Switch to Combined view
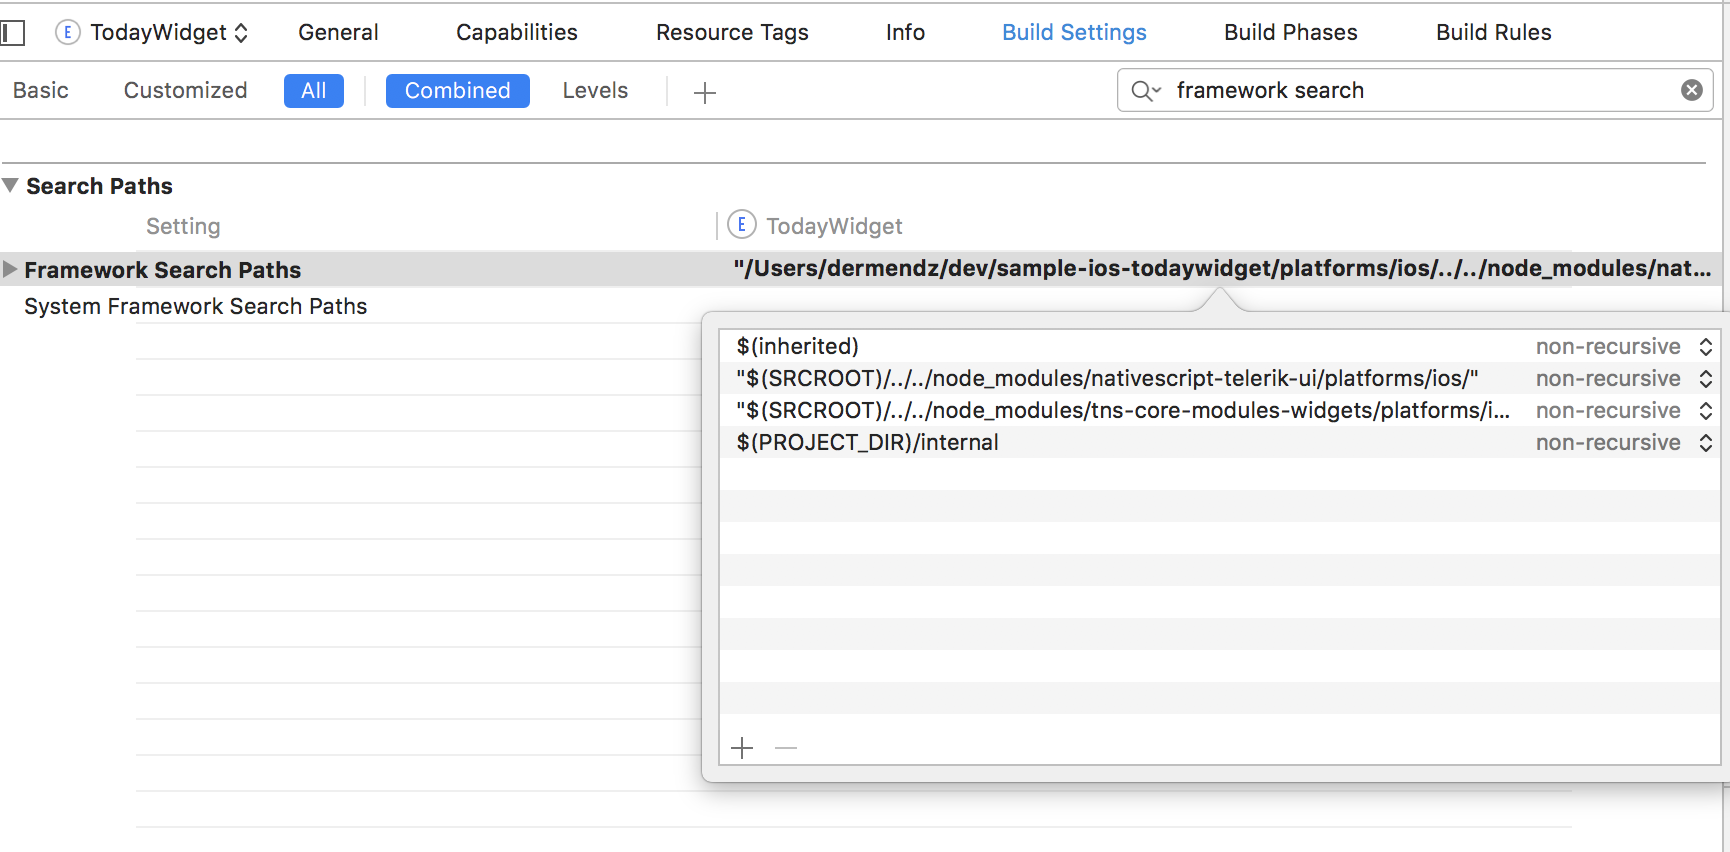 coord(457,91)
